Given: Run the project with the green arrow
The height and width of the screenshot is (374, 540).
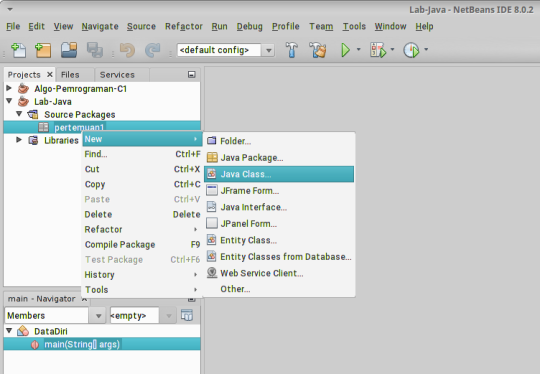Looking at the screenshot, I should tap(345, 50).
